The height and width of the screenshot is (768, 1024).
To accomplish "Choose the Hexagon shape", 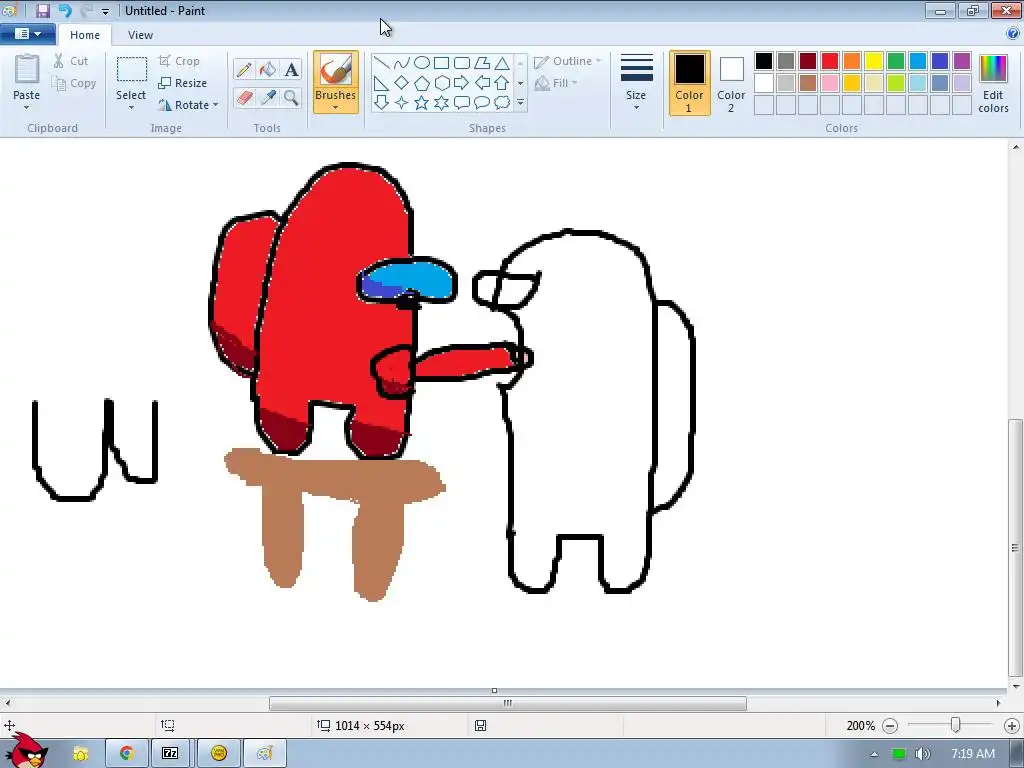I will [x=442, y=83].
